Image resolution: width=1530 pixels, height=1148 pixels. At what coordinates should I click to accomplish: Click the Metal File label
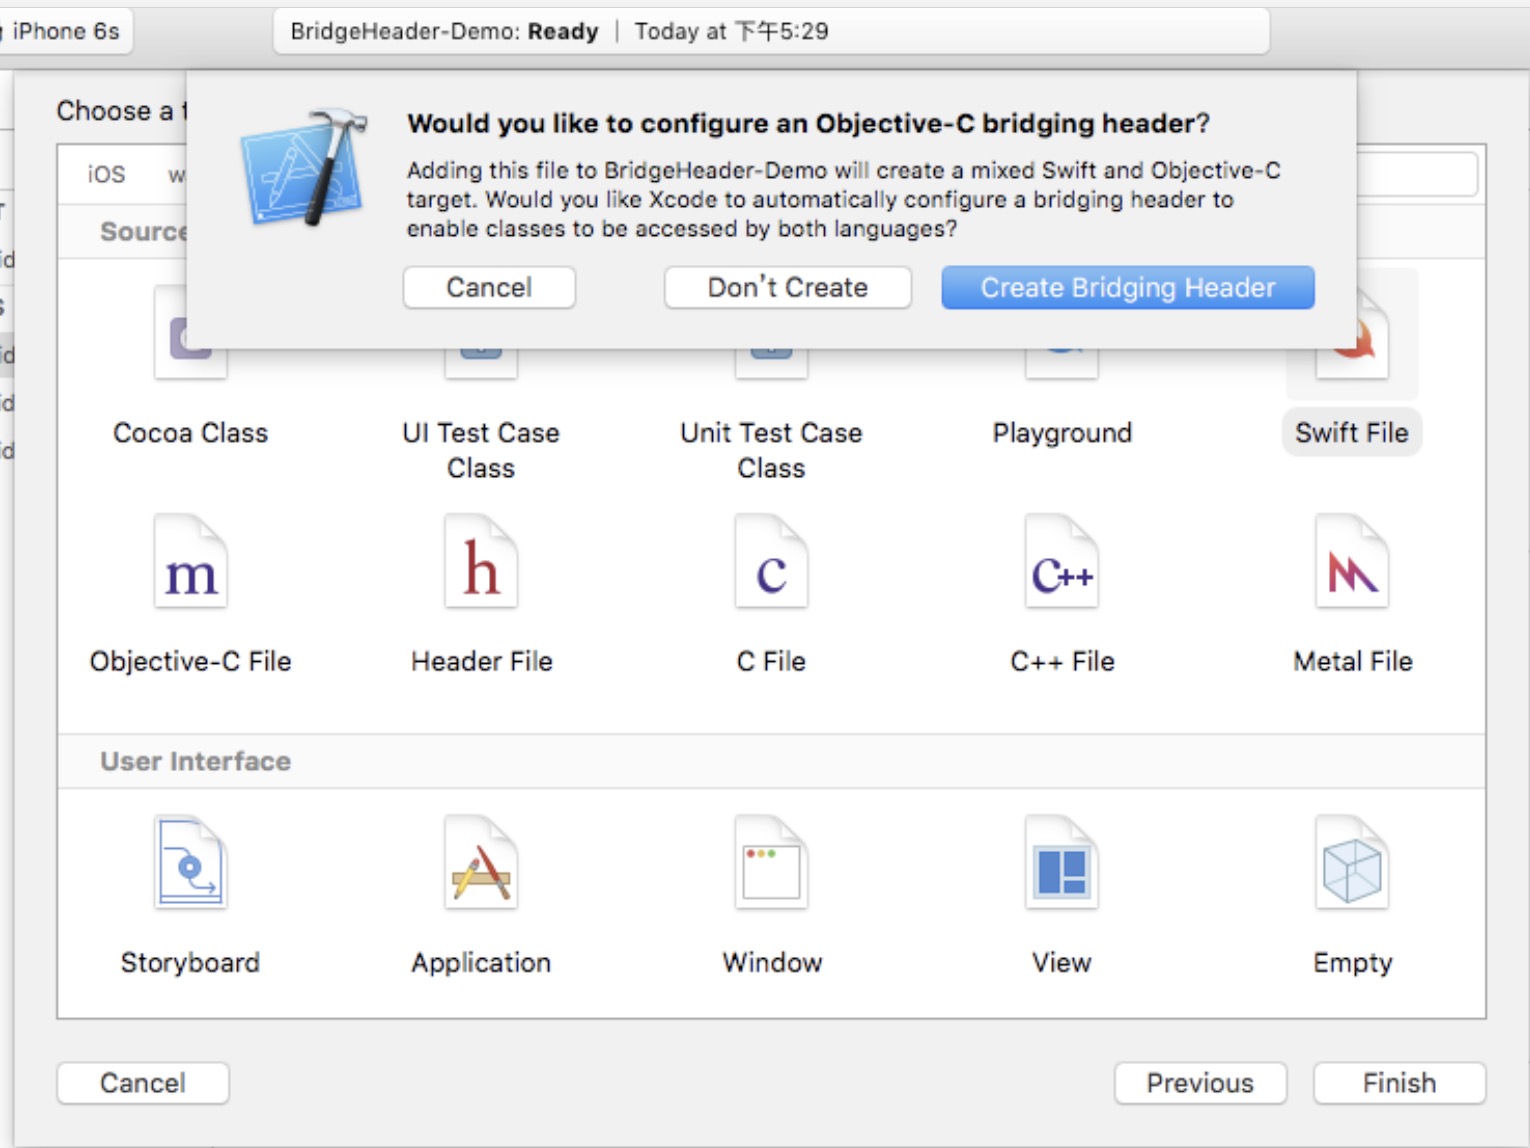coord(1352,661)
